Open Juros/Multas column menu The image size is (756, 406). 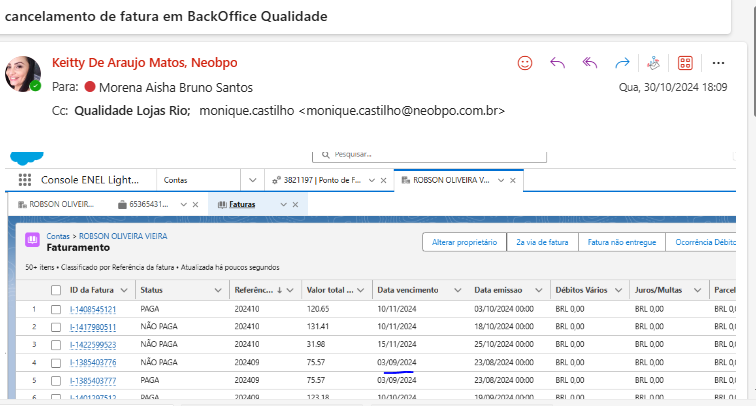697,290
